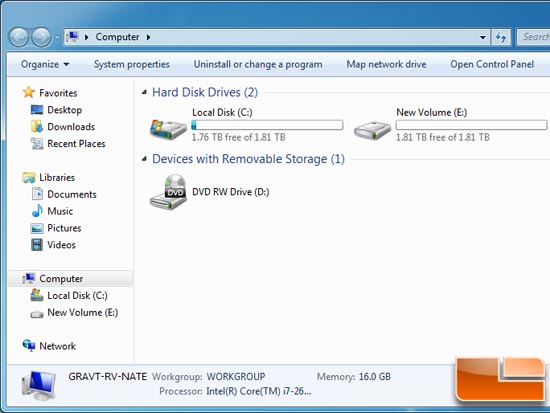This screenshot has height=413, width=550.
Task: Select Network in navigation pane
Action: coord(57,346)
